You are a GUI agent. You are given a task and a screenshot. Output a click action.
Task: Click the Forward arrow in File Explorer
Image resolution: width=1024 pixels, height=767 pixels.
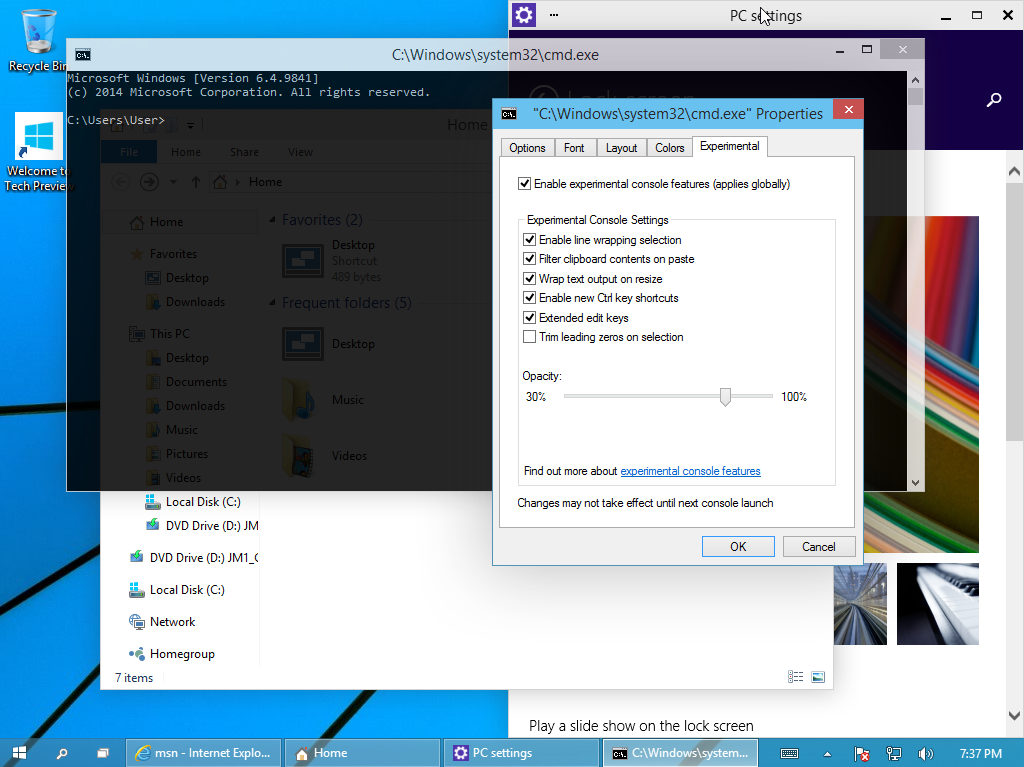(x=150, y=182)
